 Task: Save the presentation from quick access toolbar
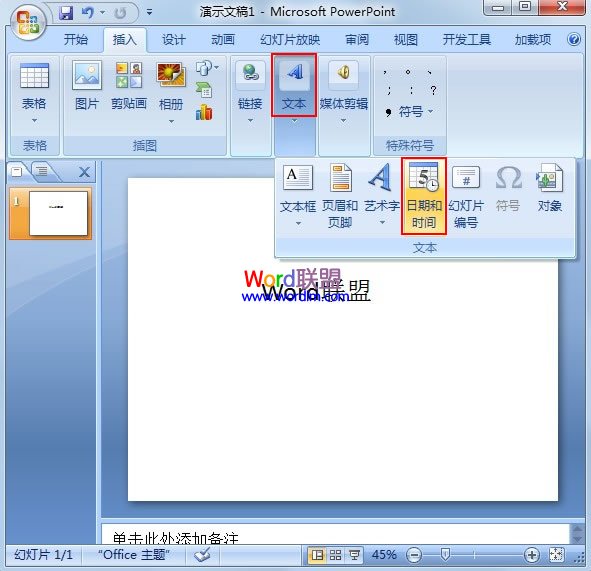pyautogui.click(x=66, y=13)
